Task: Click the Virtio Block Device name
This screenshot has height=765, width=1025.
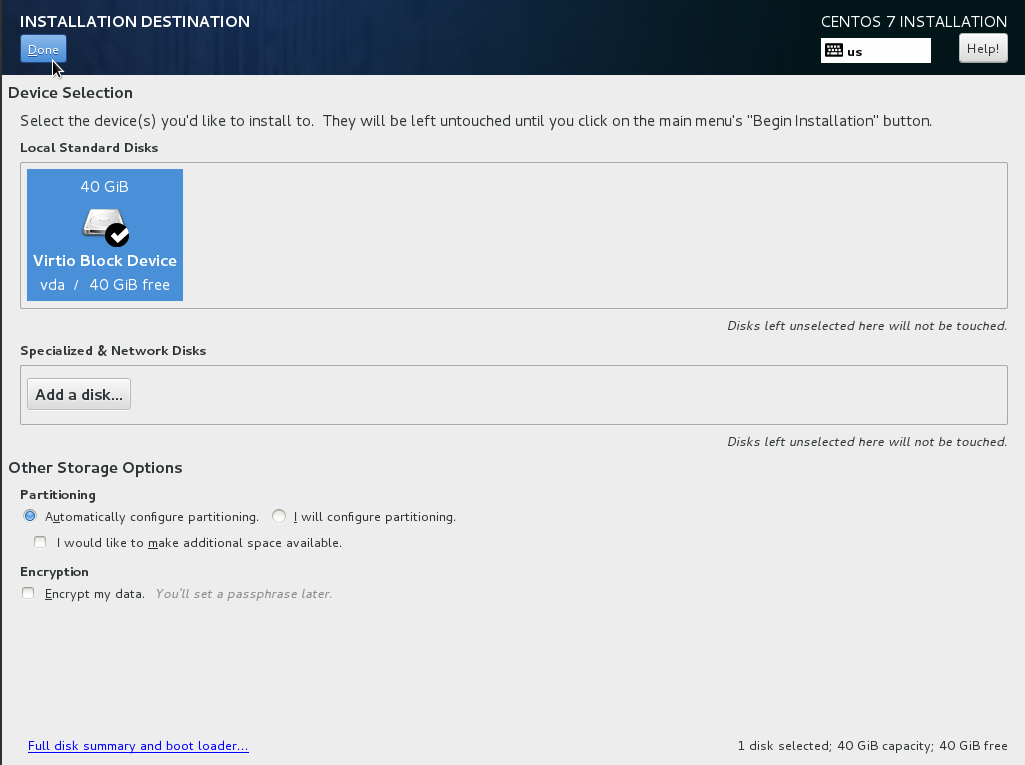Action: point(105,260)
